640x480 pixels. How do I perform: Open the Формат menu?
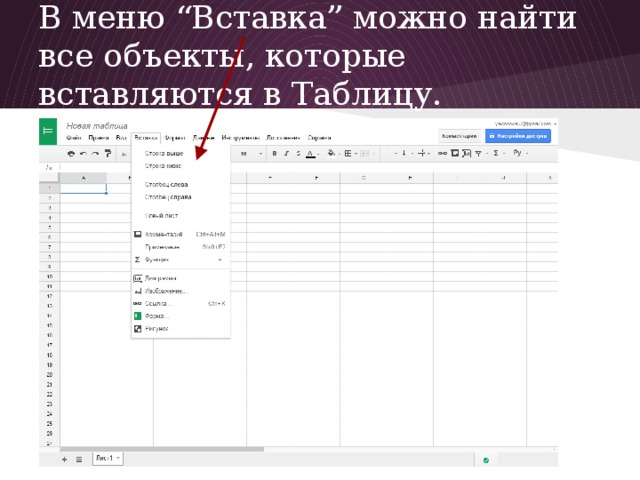175,138
